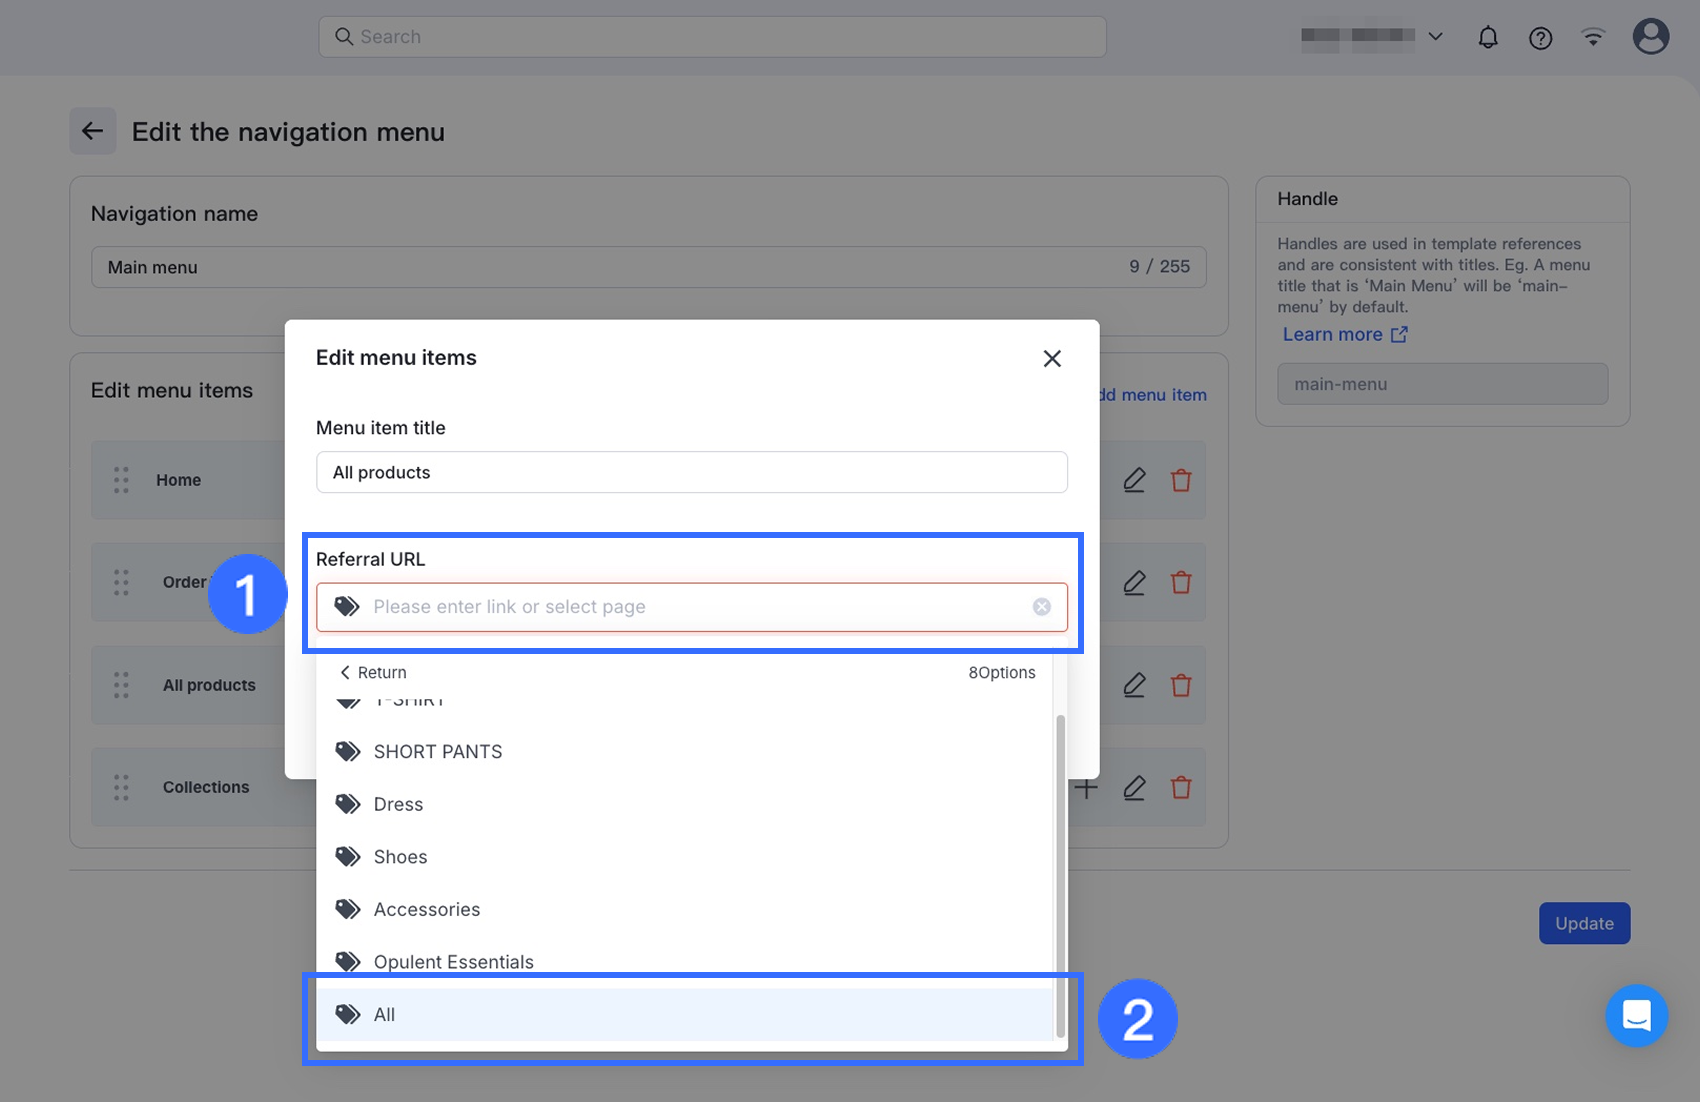Viewport: 1700px width, 1102px height.
Task: Pick the Accessories option
Action: pyautogui.click(x=426, y=909)
